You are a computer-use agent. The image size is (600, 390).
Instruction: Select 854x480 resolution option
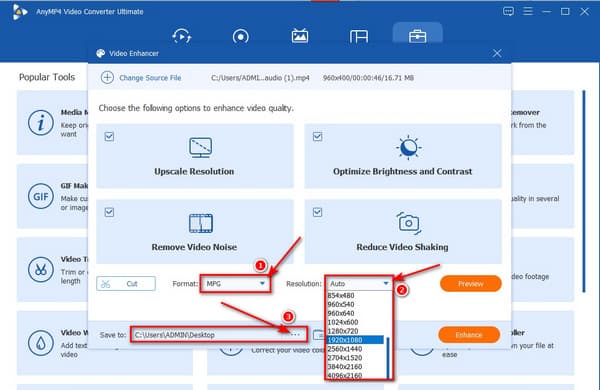(341, 295)
